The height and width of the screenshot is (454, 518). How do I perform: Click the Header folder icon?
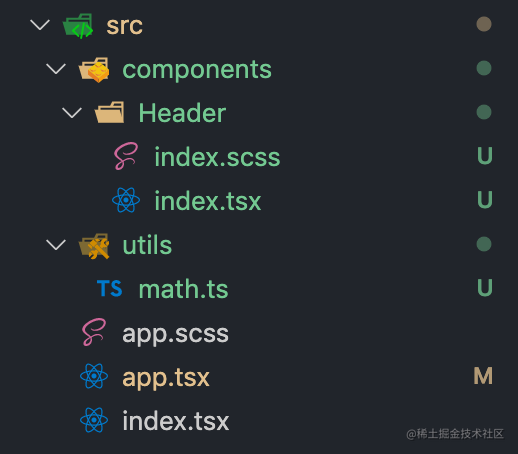[110, 112]
